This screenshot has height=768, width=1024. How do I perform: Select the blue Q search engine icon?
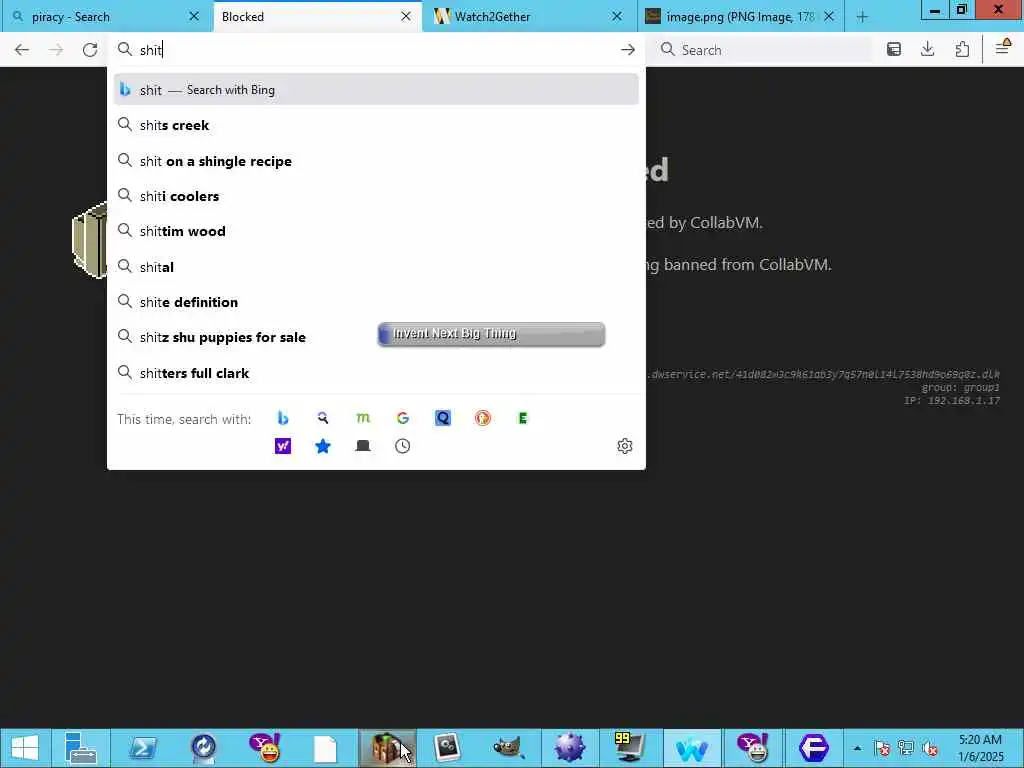443,418
